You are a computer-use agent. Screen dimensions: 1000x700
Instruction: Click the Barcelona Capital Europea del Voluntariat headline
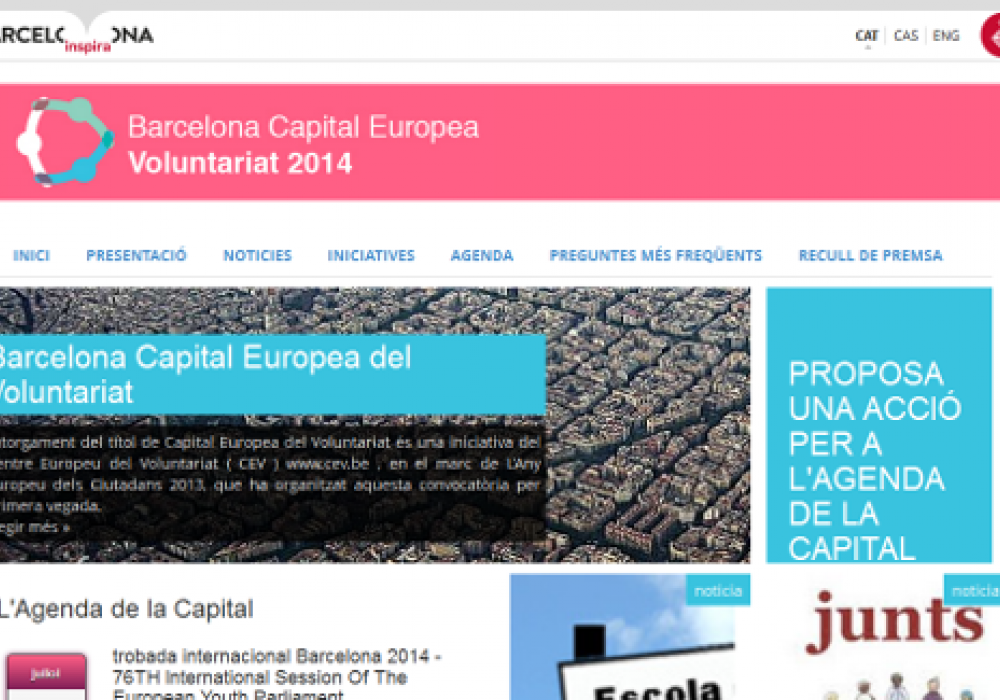[204, 374]
